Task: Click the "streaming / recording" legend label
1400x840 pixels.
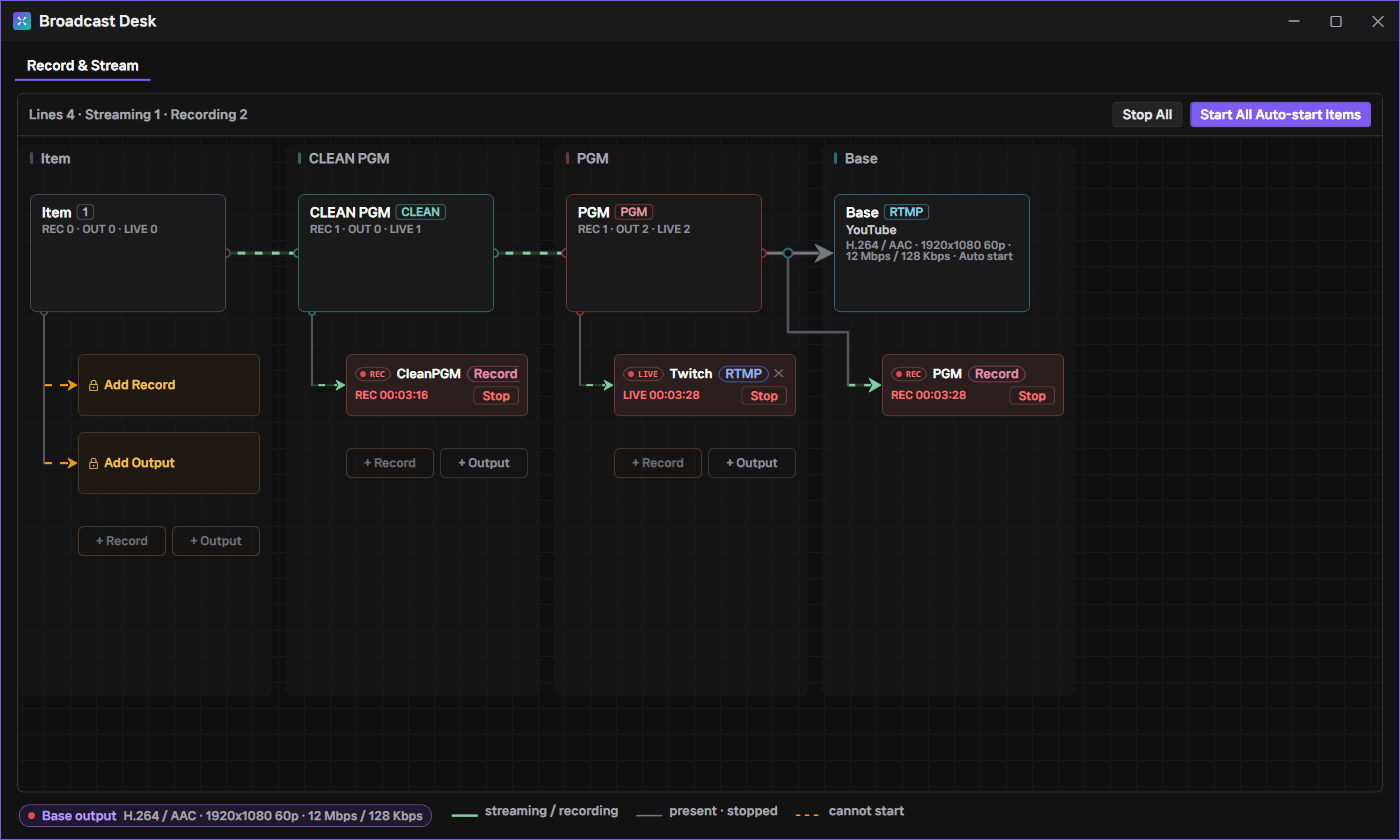Action: coord(551,811)
